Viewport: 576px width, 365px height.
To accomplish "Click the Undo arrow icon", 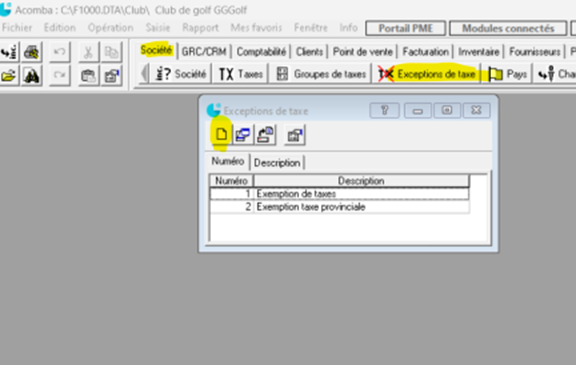I will tap(60, 53).
